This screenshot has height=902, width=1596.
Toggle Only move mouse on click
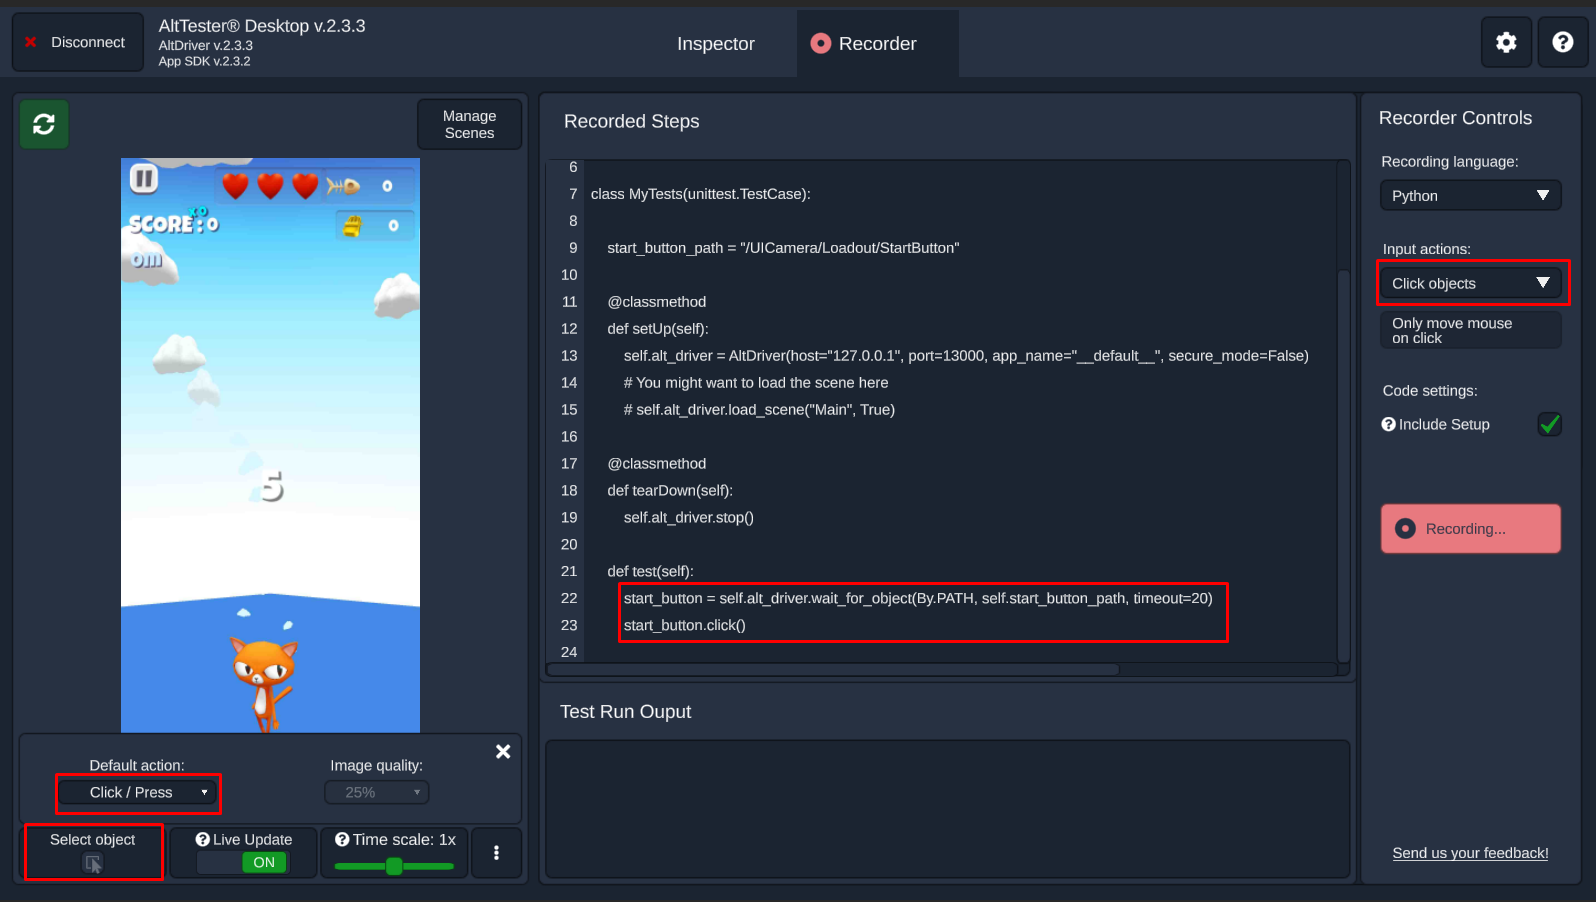click(x=1470, y=330)
